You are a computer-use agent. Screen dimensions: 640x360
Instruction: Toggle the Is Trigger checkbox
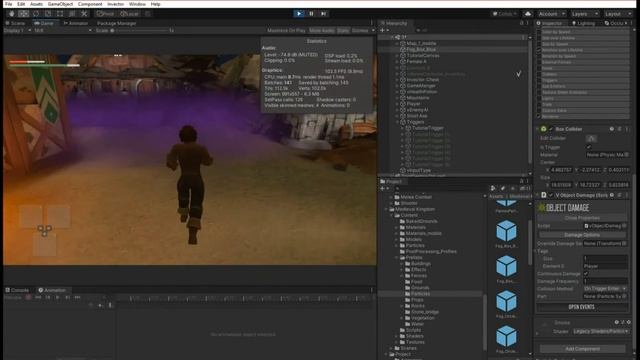(x=589, y=147)
